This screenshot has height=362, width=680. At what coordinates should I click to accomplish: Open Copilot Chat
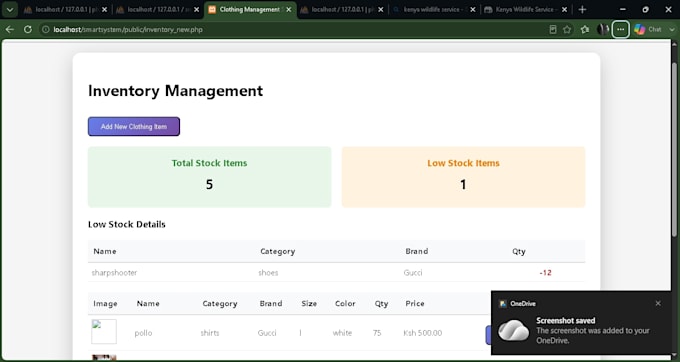[x=647, y=29]
